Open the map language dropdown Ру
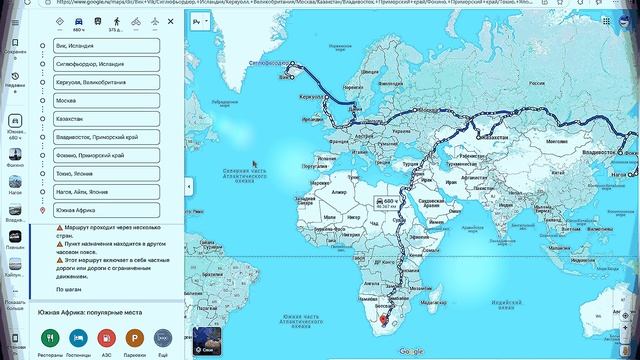The height and width of the screenshot is (360, 640). 200,22
